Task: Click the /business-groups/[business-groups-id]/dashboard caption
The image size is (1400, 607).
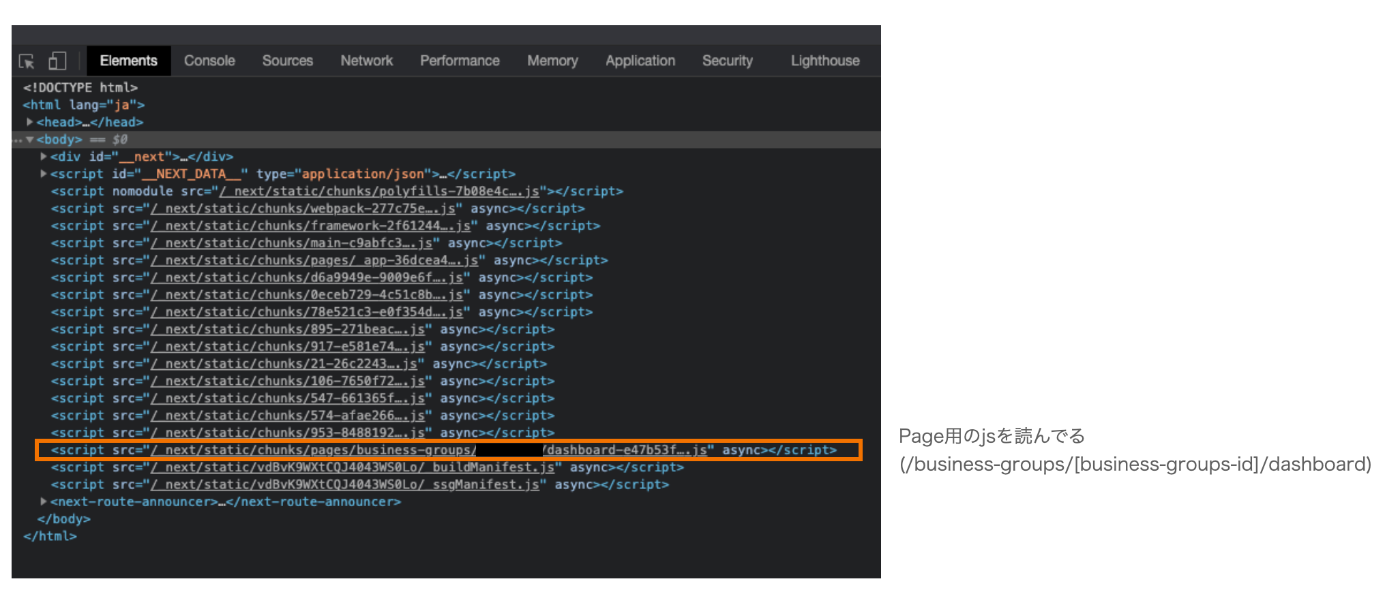Action: pos(1134,464)
